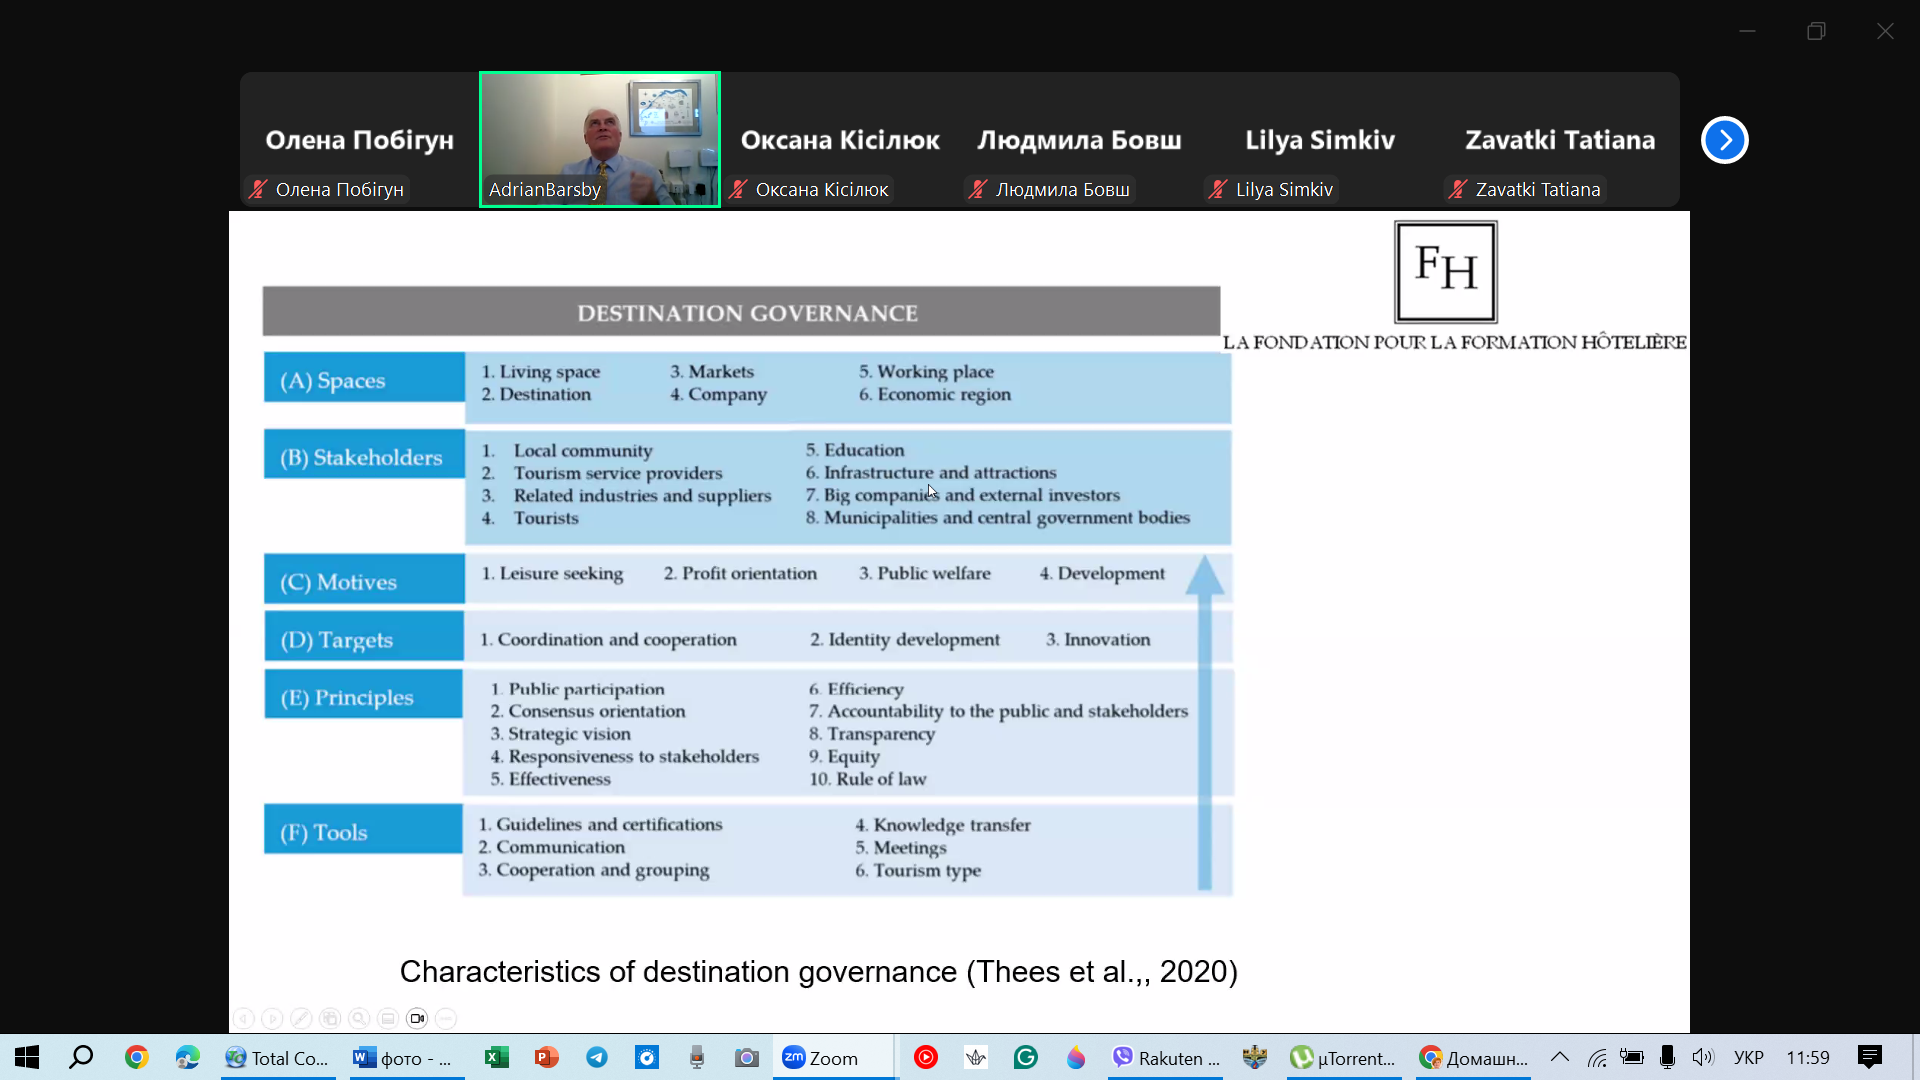Click the see all slides icon
The width and height of the screenshot is (1920, 1080).
click(330, 1018)
